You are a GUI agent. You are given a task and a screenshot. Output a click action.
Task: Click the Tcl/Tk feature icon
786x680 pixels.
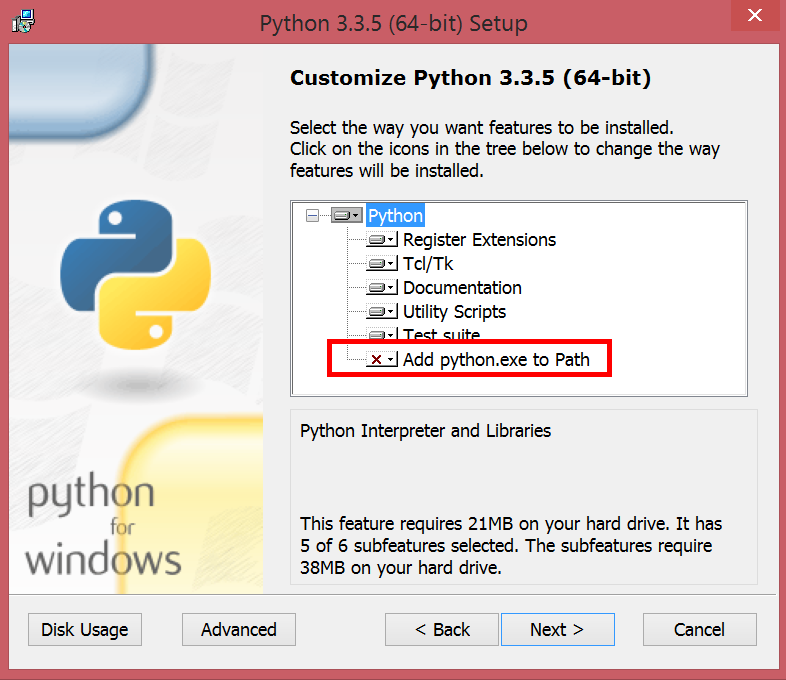click(381, 264)
